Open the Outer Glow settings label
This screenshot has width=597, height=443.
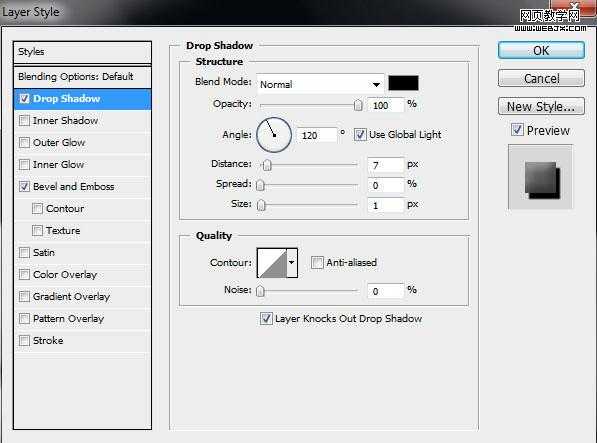pyautogui.click(x=59, y=143)
